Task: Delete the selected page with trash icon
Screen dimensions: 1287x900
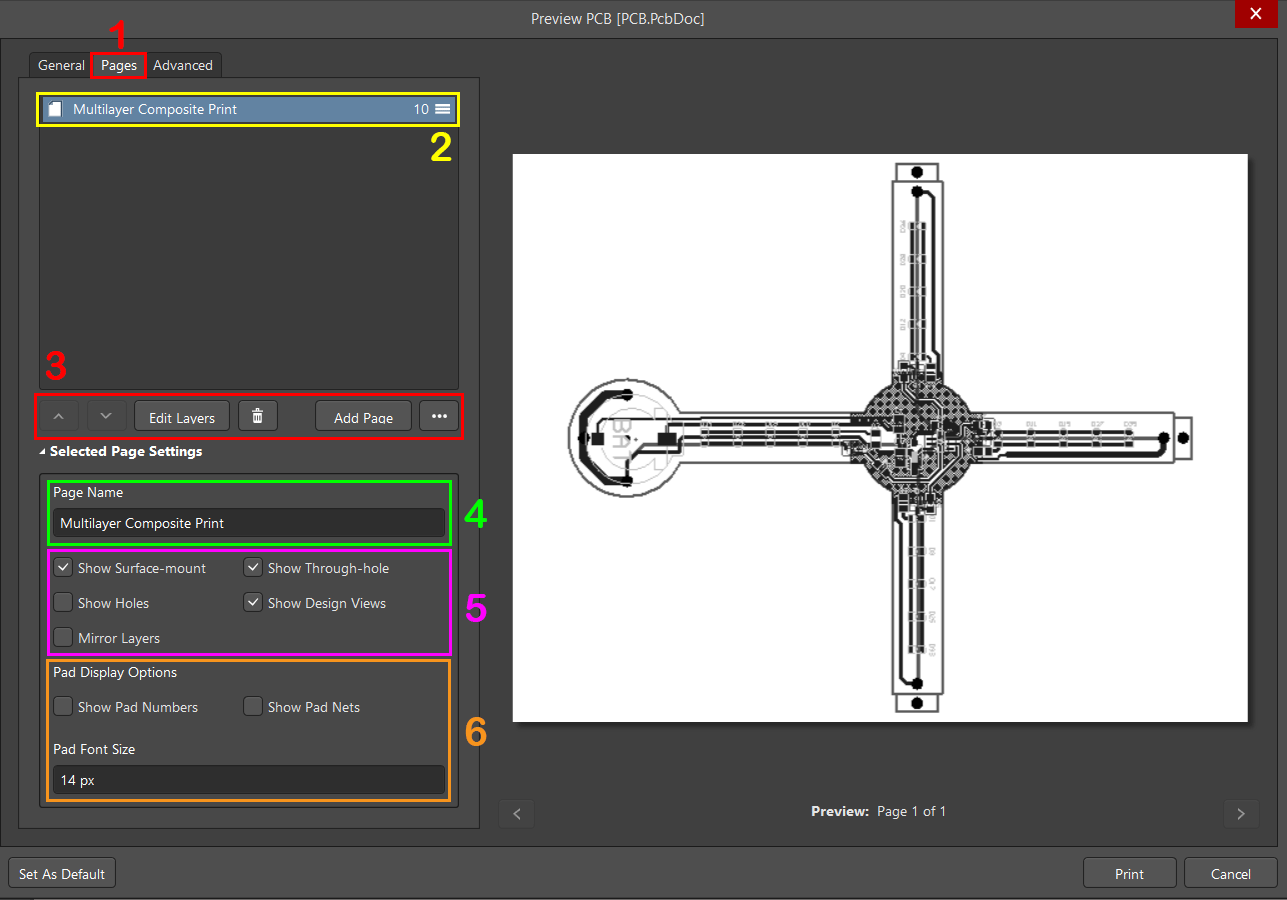Action: [x=257, y=416]
